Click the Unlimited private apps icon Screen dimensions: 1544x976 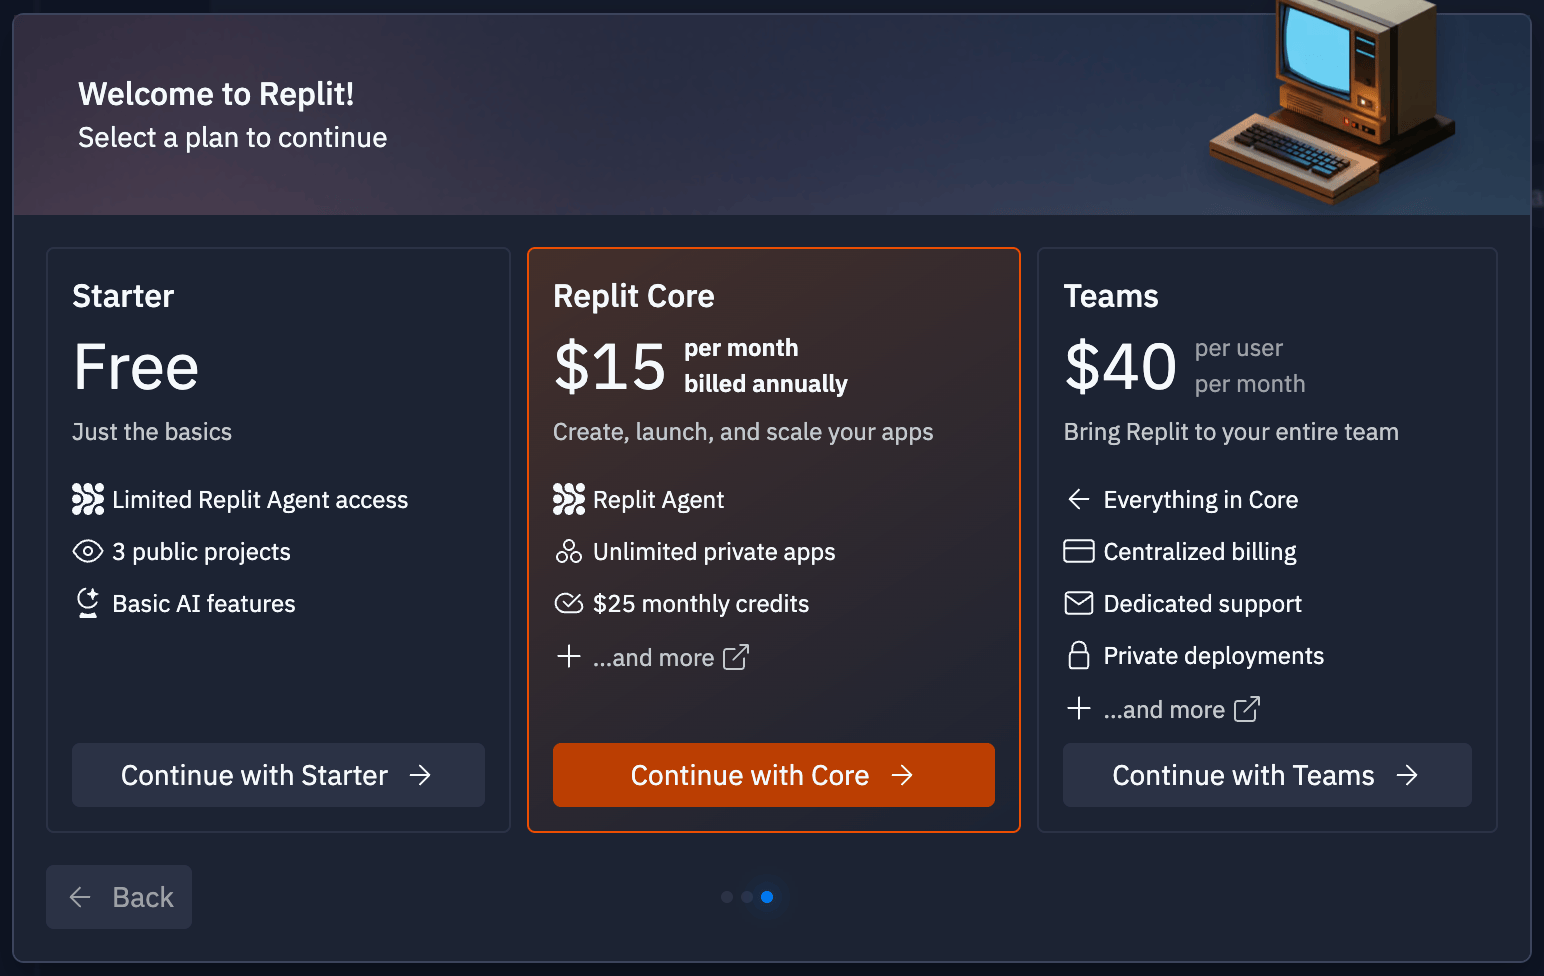tap(569, 551)
